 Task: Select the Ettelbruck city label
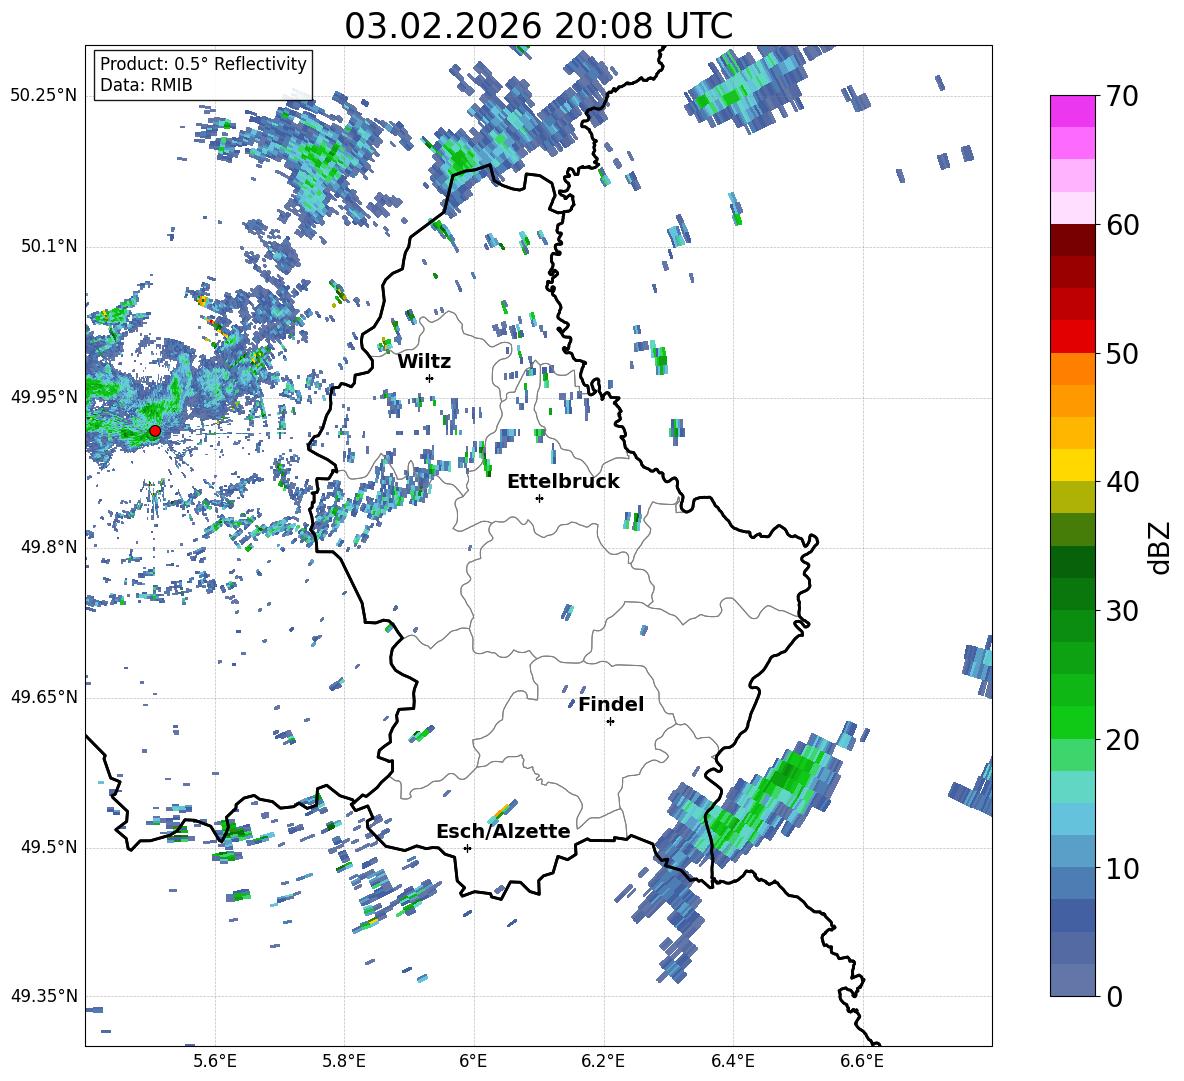(x=563, y=482)
